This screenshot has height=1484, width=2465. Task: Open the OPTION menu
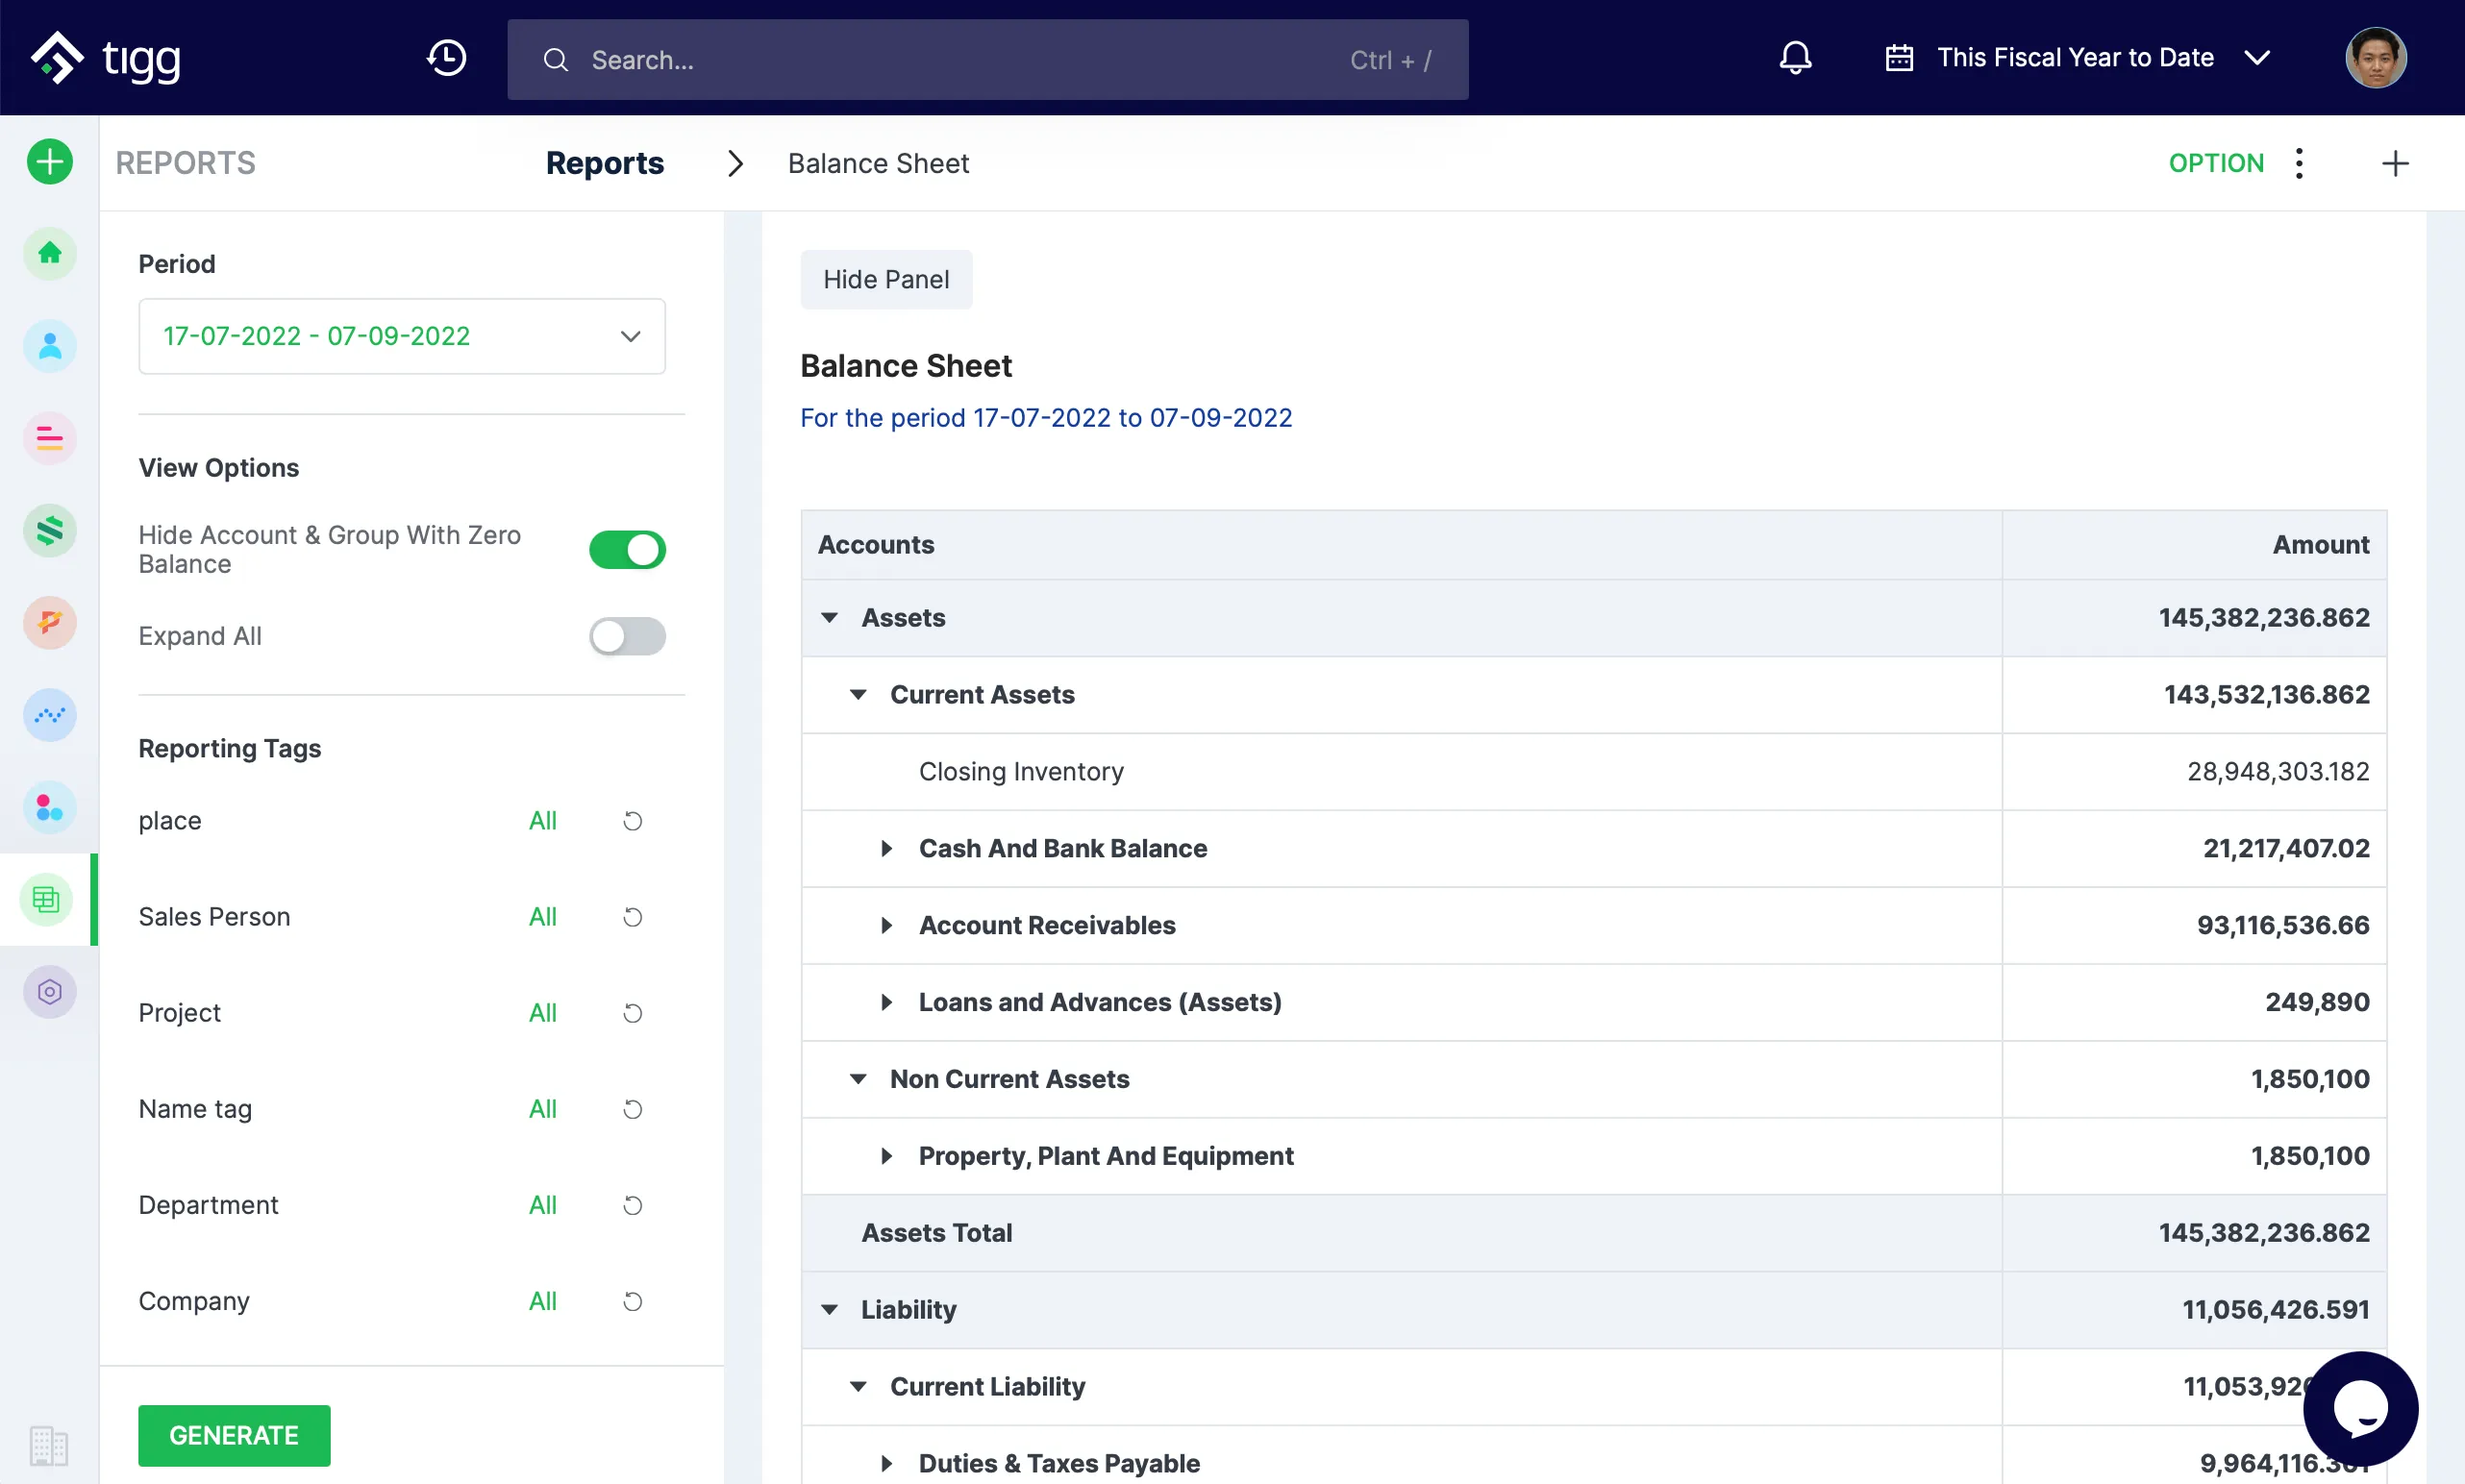click(2216, 162)
